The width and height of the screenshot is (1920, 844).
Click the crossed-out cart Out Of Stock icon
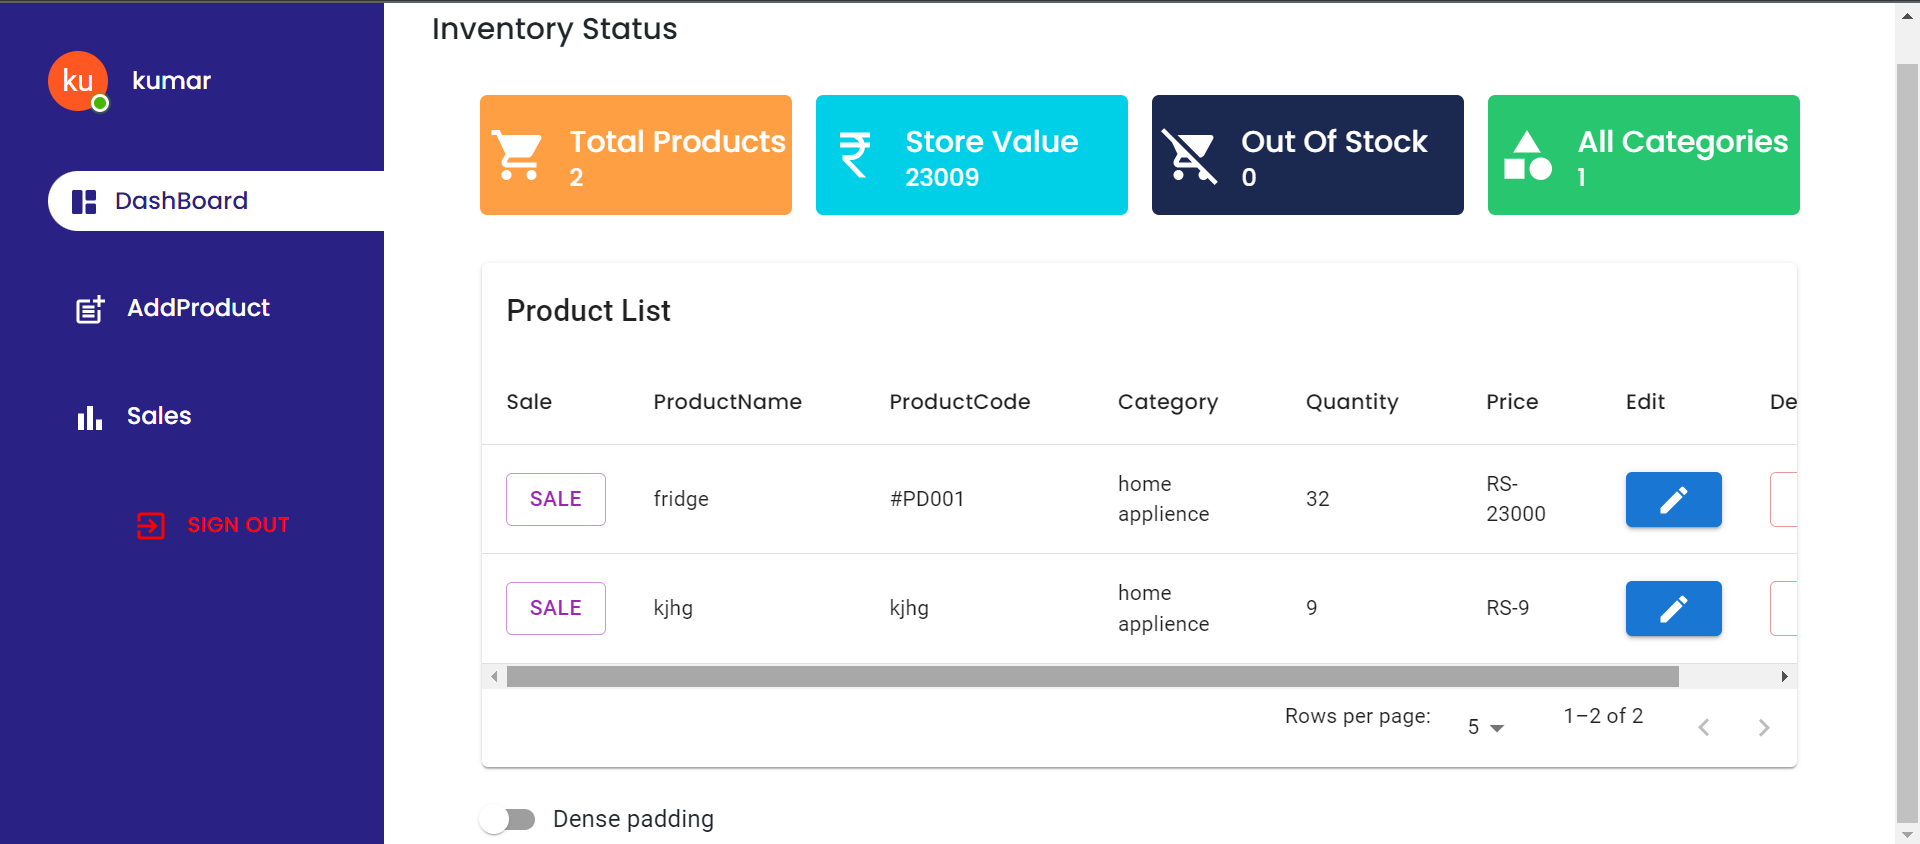pyautogui.click(x=1190, y=156)
